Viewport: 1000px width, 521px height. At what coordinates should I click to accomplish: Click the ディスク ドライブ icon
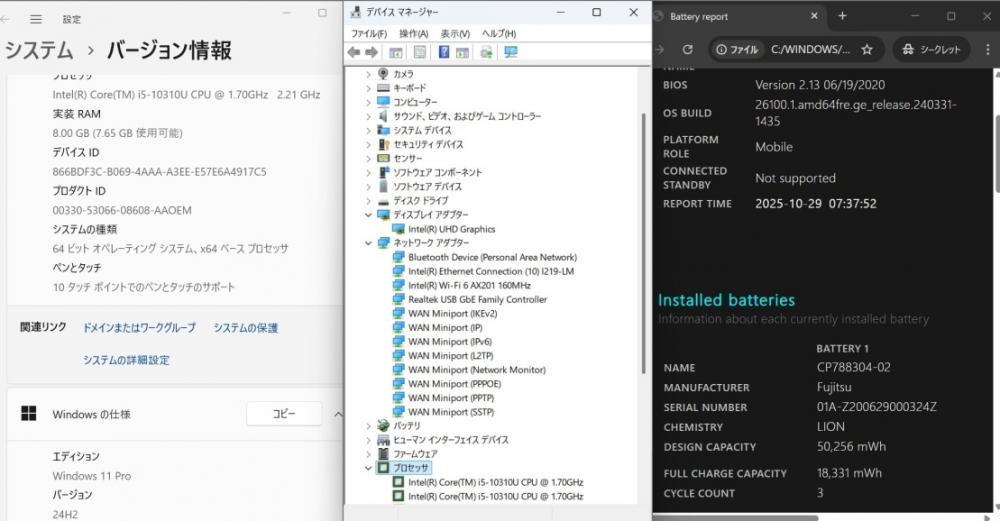click(383, 200)
